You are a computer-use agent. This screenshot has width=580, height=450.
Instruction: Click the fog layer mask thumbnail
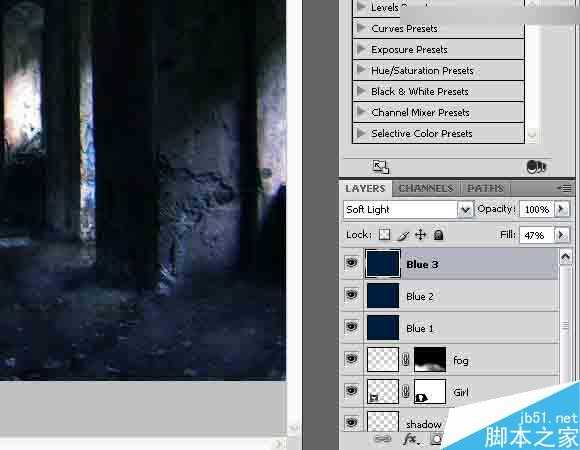[x=430, y=359]
